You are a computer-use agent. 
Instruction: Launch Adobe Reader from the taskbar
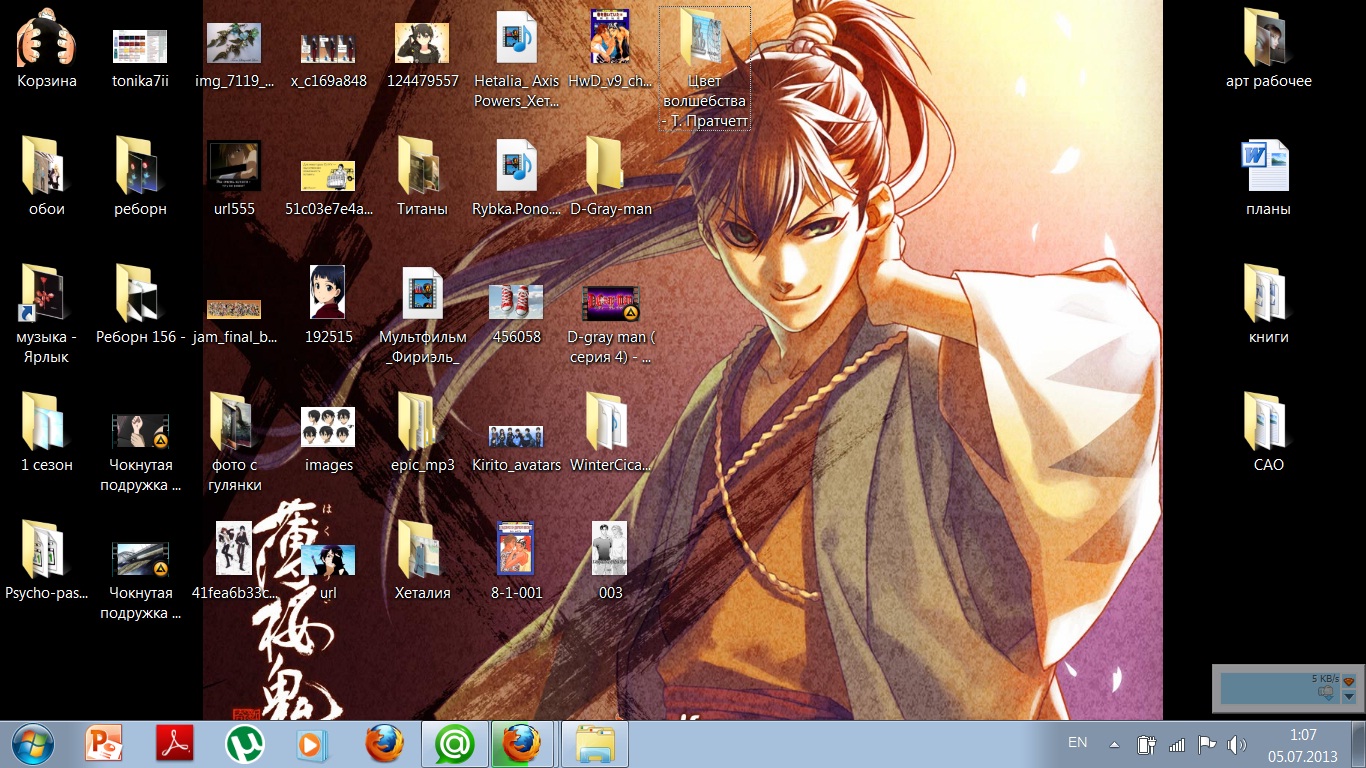pos(175,744)
